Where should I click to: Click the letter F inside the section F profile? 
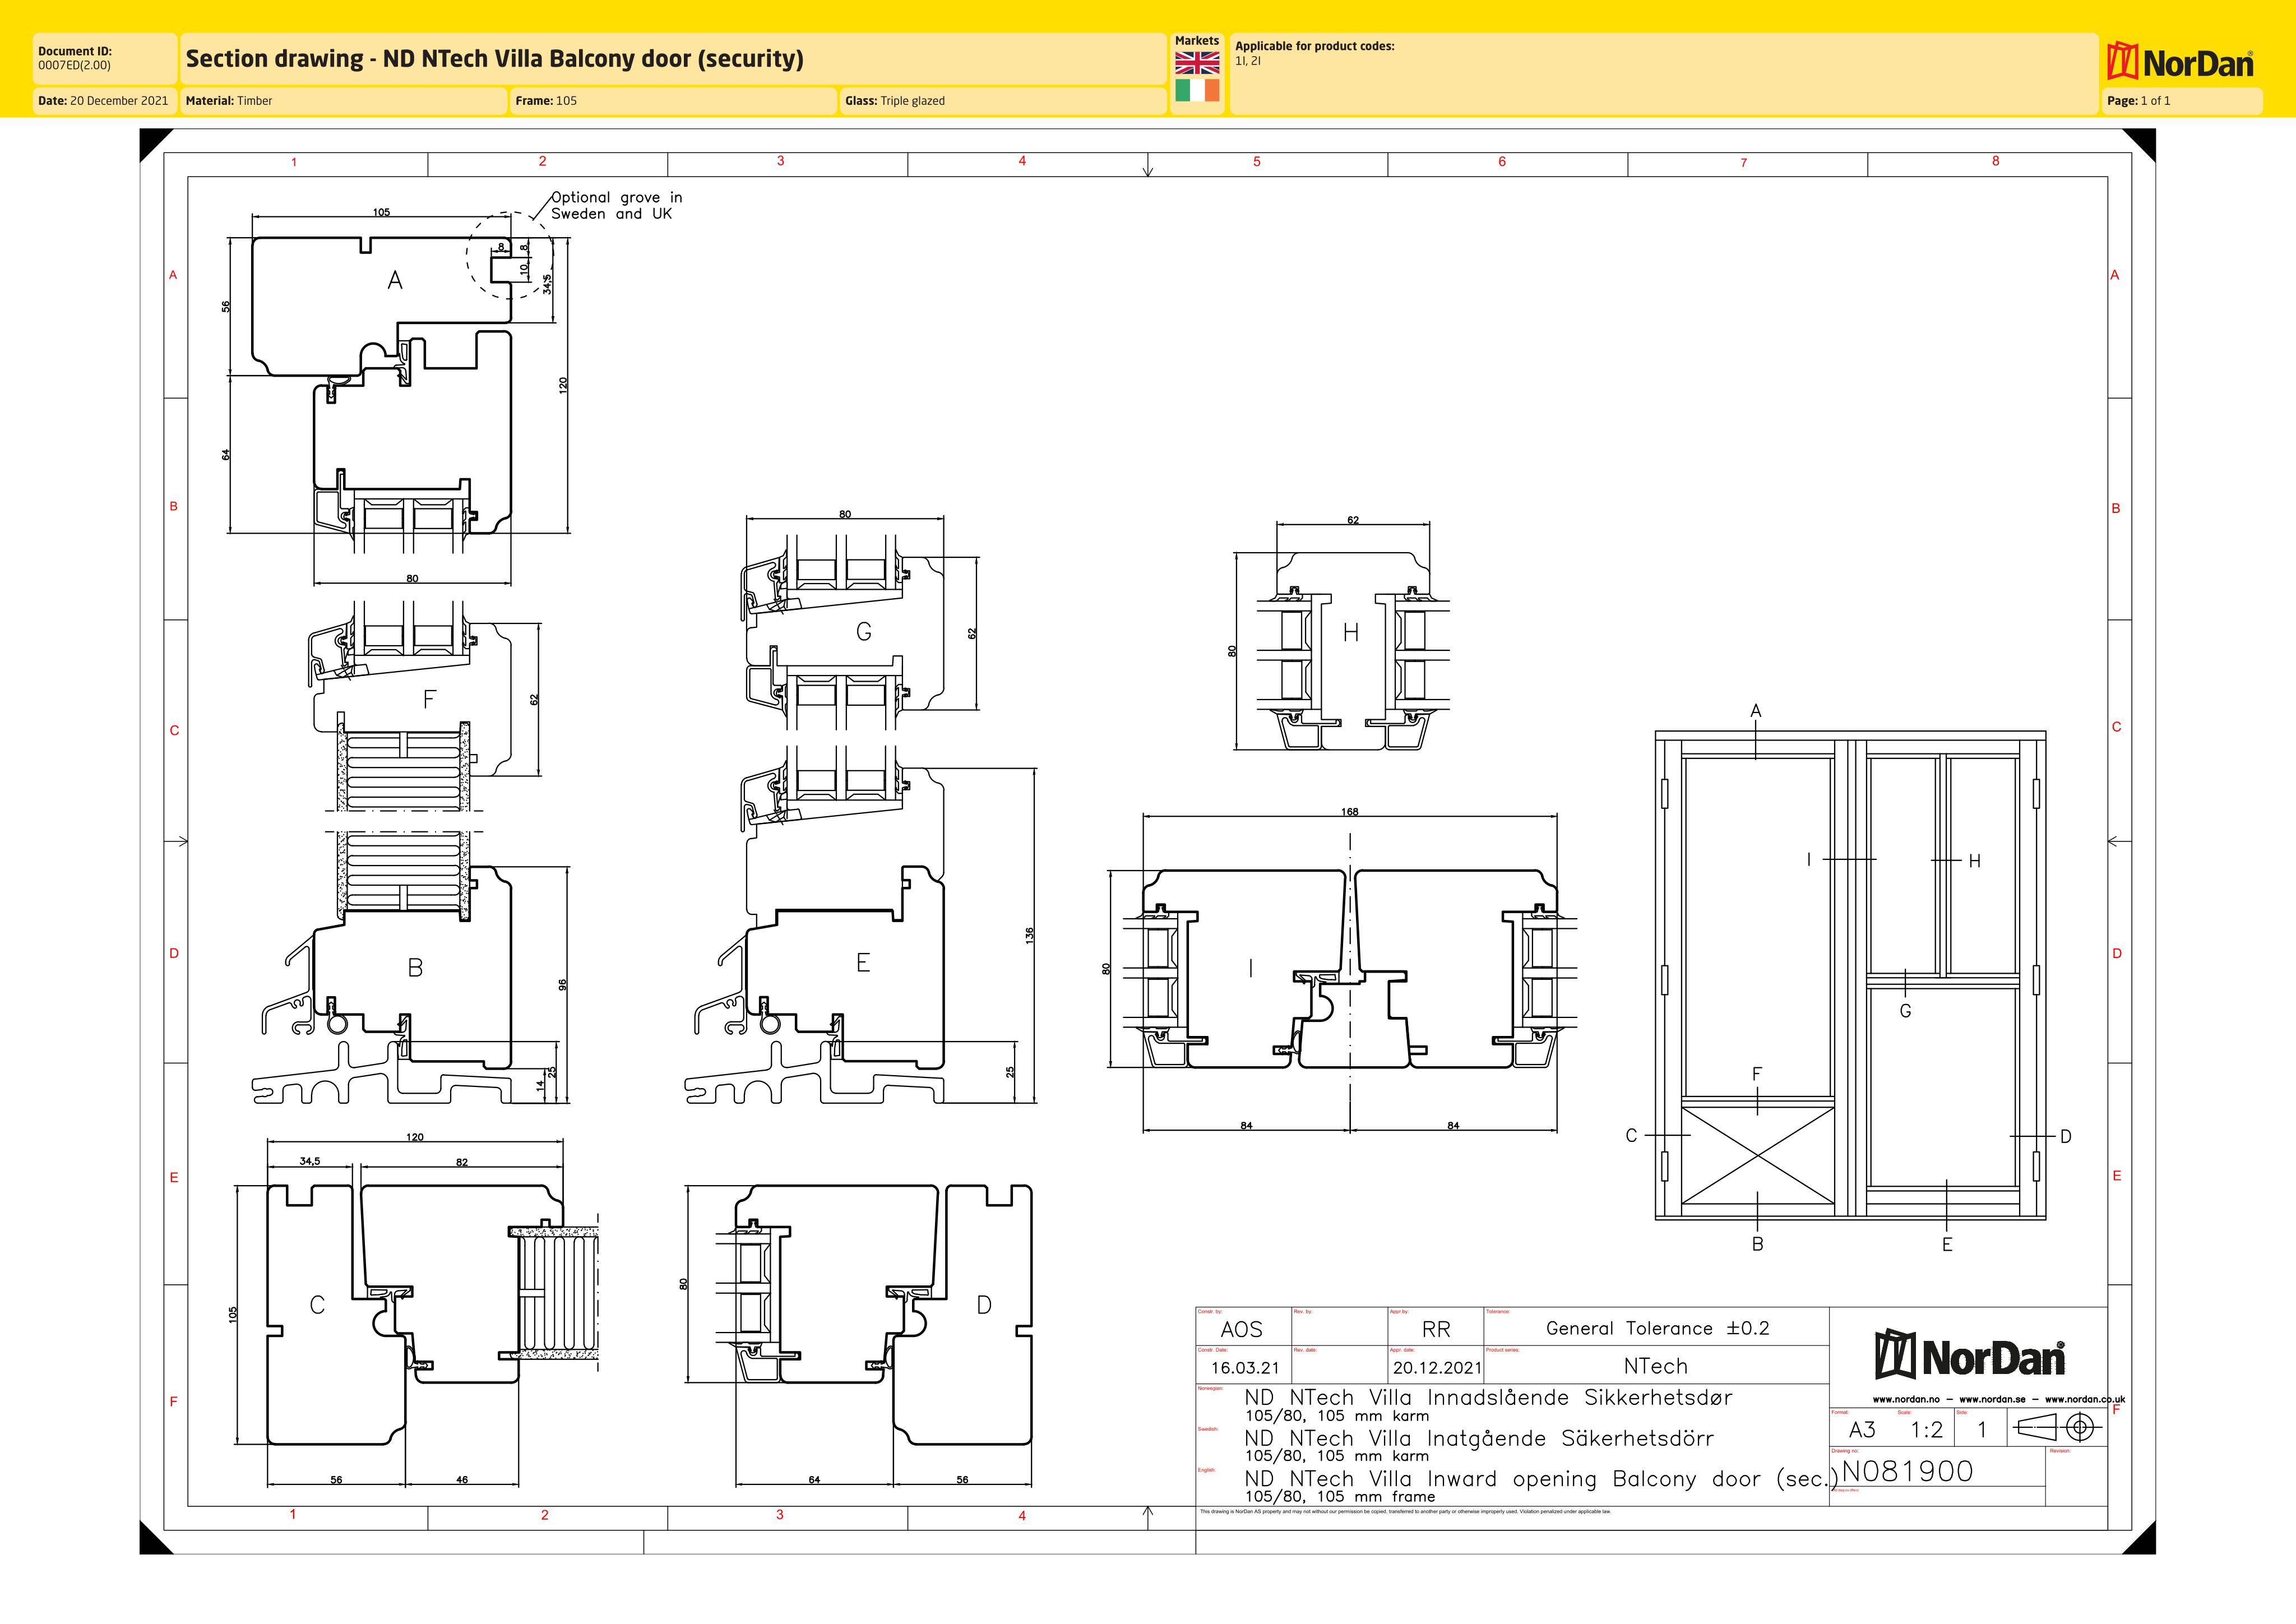430,699
